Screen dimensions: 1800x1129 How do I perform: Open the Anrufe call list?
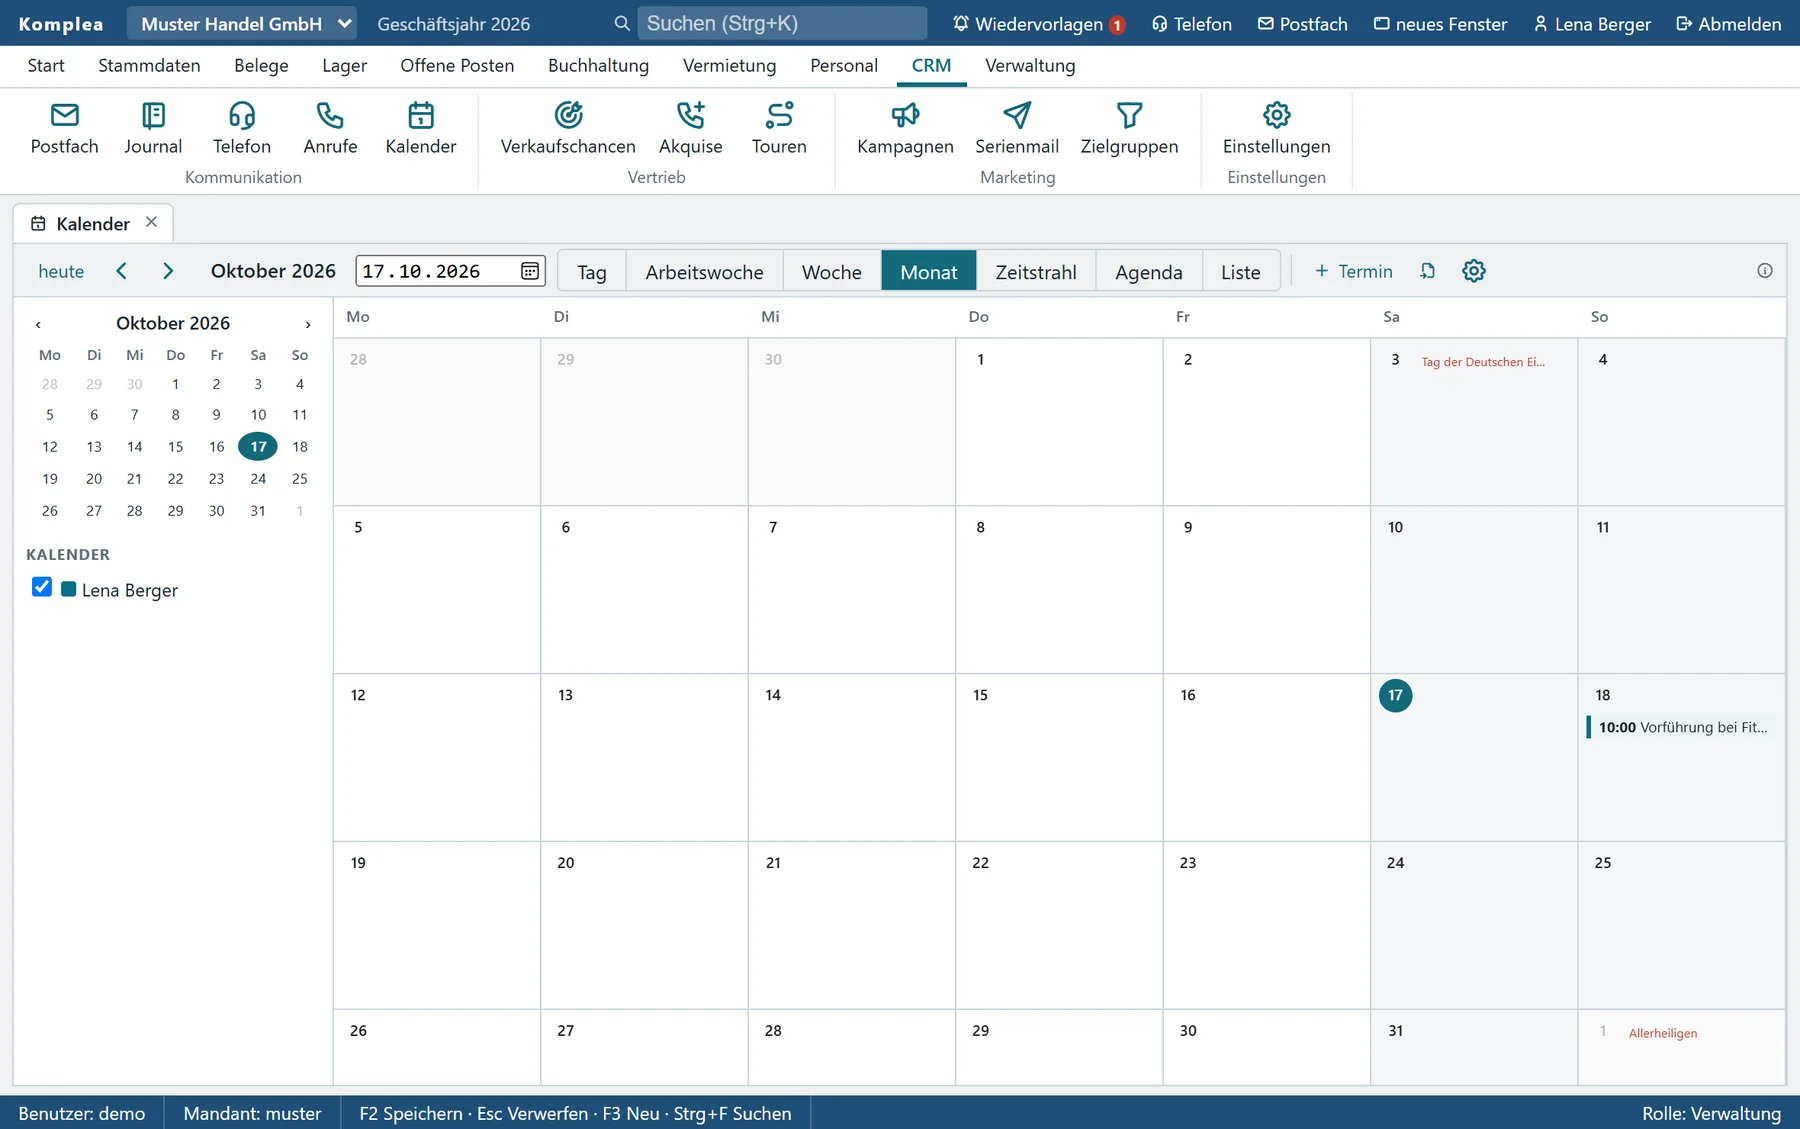pyautogui.click(x=330, y=129)
